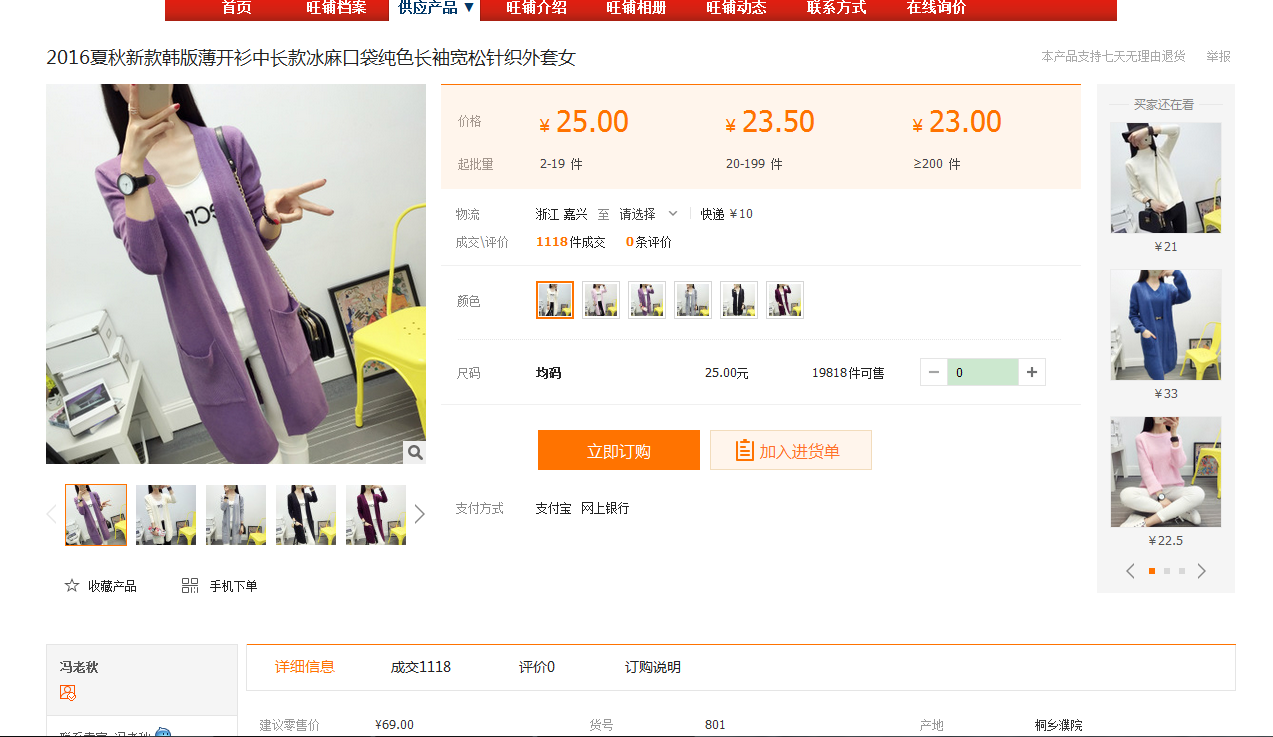Click the 加入进货单 button
Image resolution: width=1273 pixels, height=737 pixels.
(790, 451)
